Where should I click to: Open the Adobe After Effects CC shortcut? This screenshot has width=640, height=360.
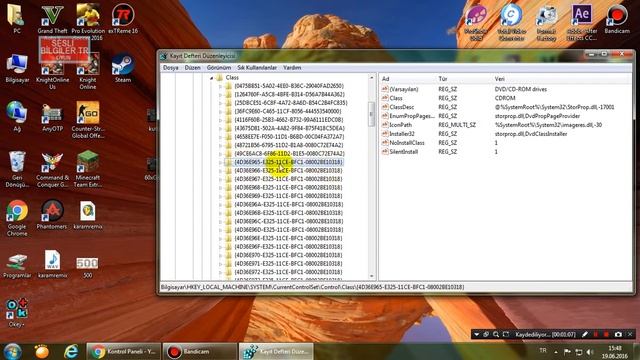tap(582, 22)
